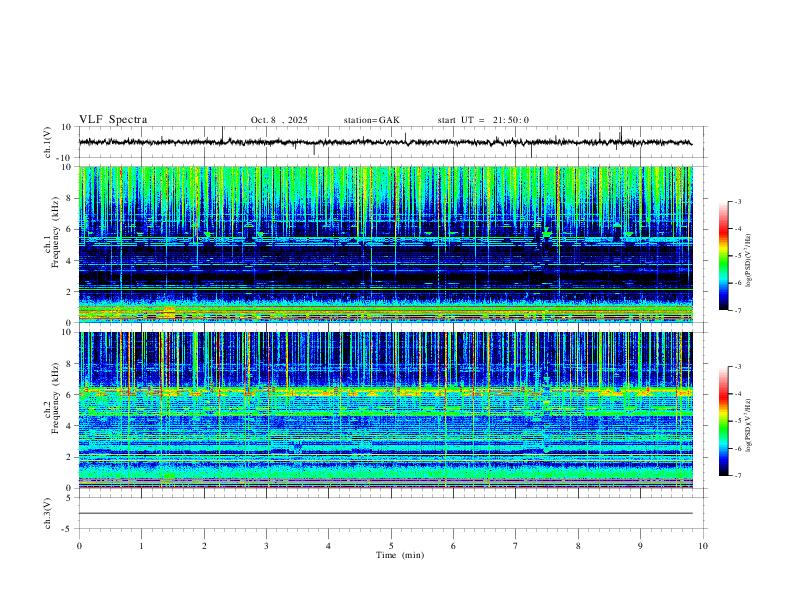Click the "-3" tick on ch.1 colorbar
The width and height of the screenshot is (792, 612).
tap(738, 201)
